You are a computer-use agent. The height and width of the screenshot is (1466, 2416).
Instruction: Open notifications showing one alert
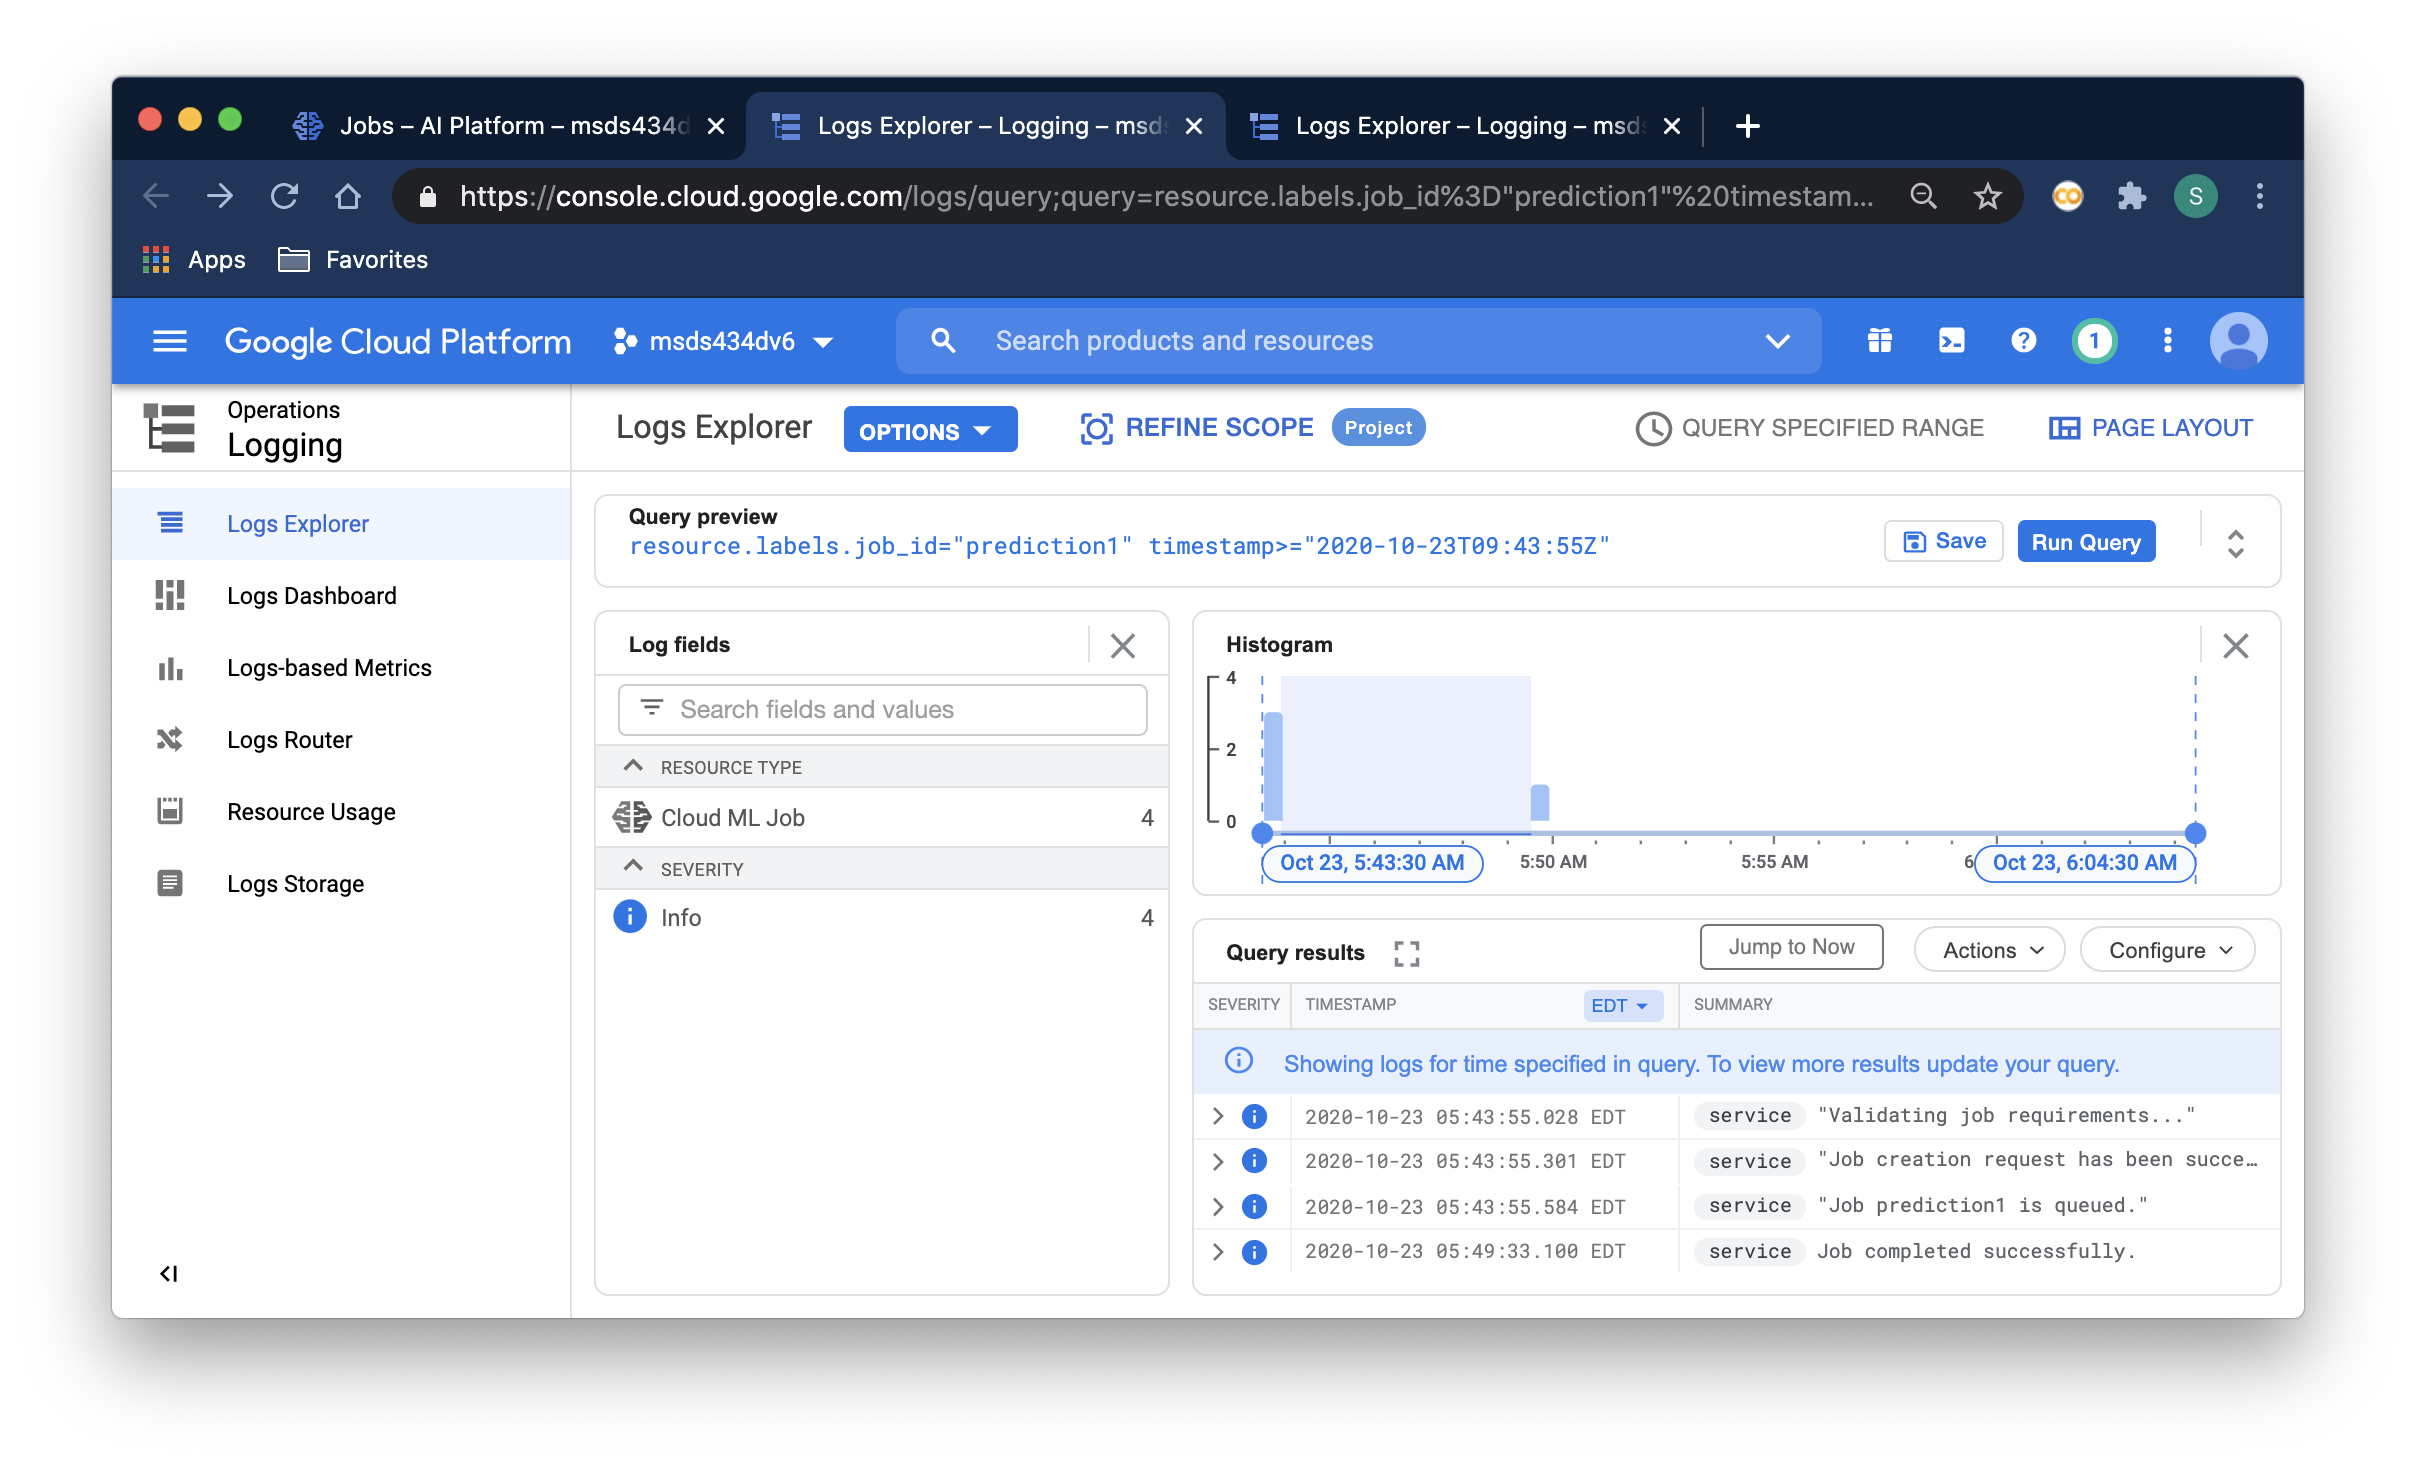point(2094,341)
